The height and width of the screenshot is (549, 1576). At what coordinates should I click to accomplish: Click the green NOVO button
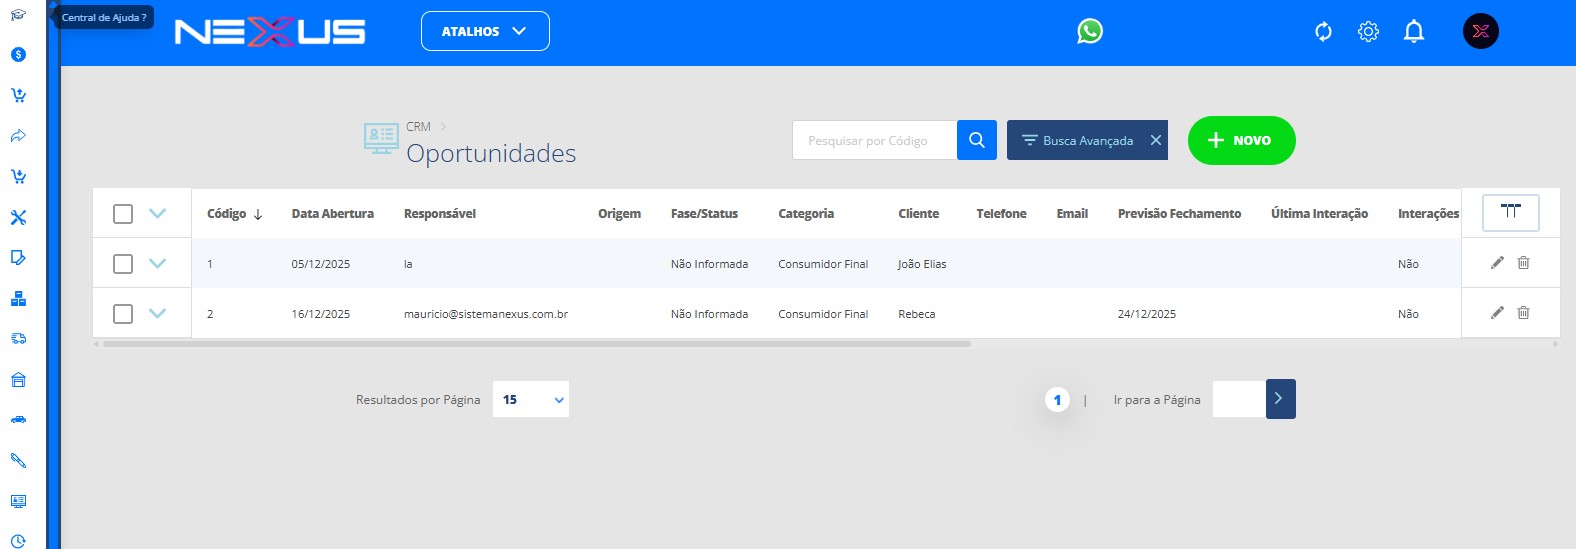click(x=1241, y=141)
